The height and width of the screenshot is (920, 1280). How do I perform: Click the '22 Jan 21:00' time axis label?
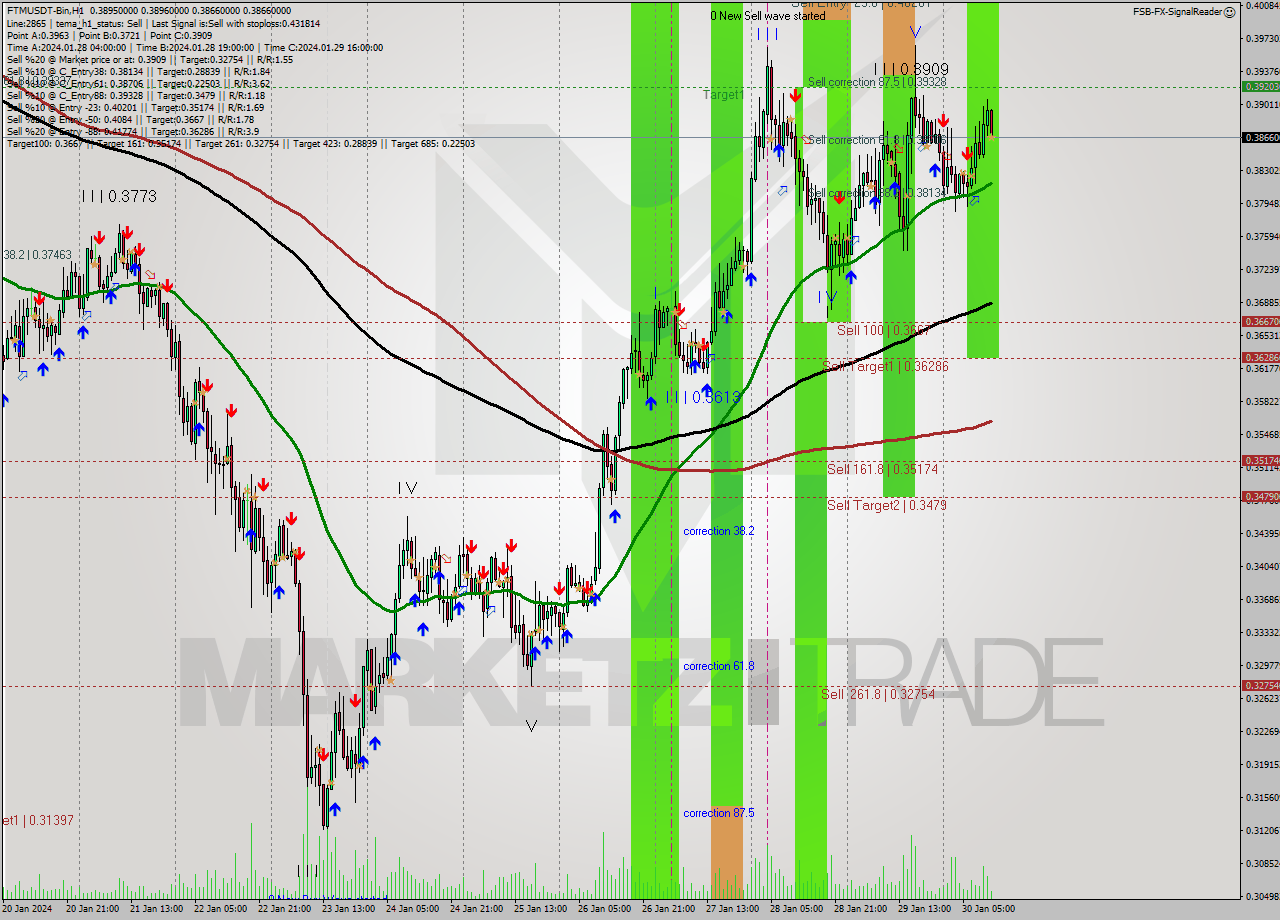pos(283,909)
